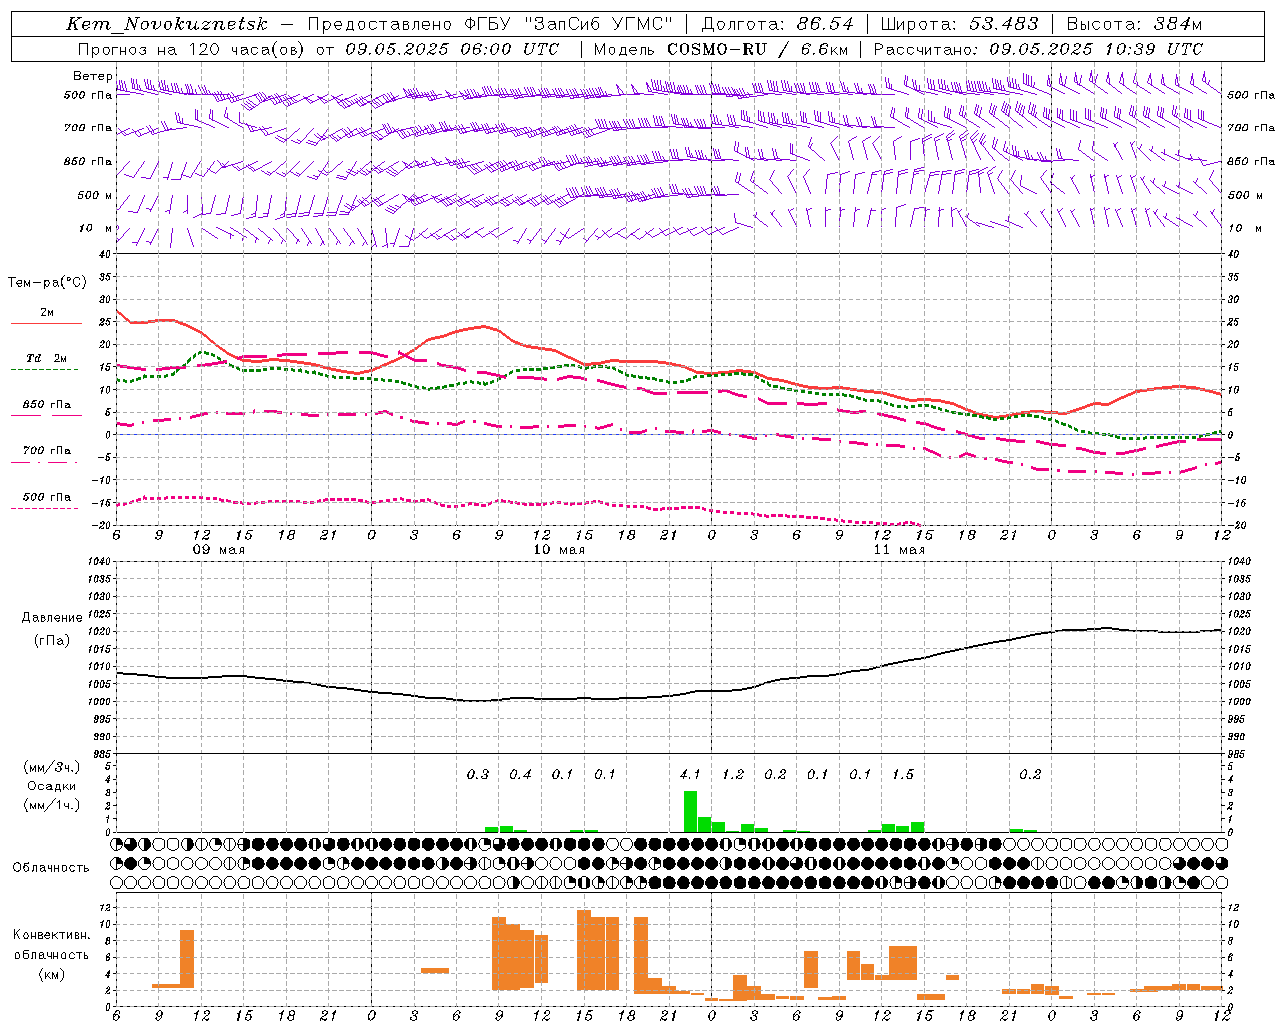Click the 'Td 2м' dew point legend entry
The height and width of the screenshot is (1024, 1280).
click(47, 358)
